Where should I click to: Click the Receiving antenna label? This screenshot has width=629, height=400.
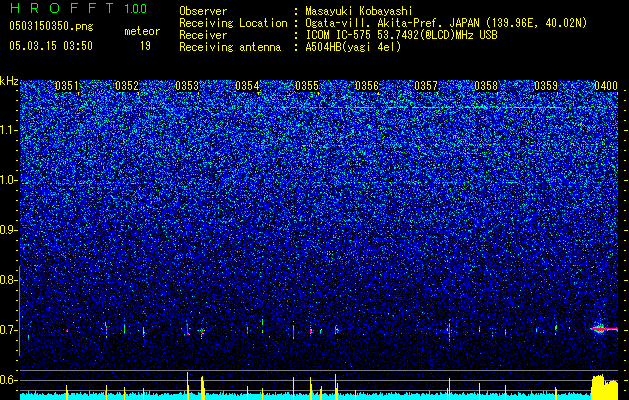(x=230, y=47)
